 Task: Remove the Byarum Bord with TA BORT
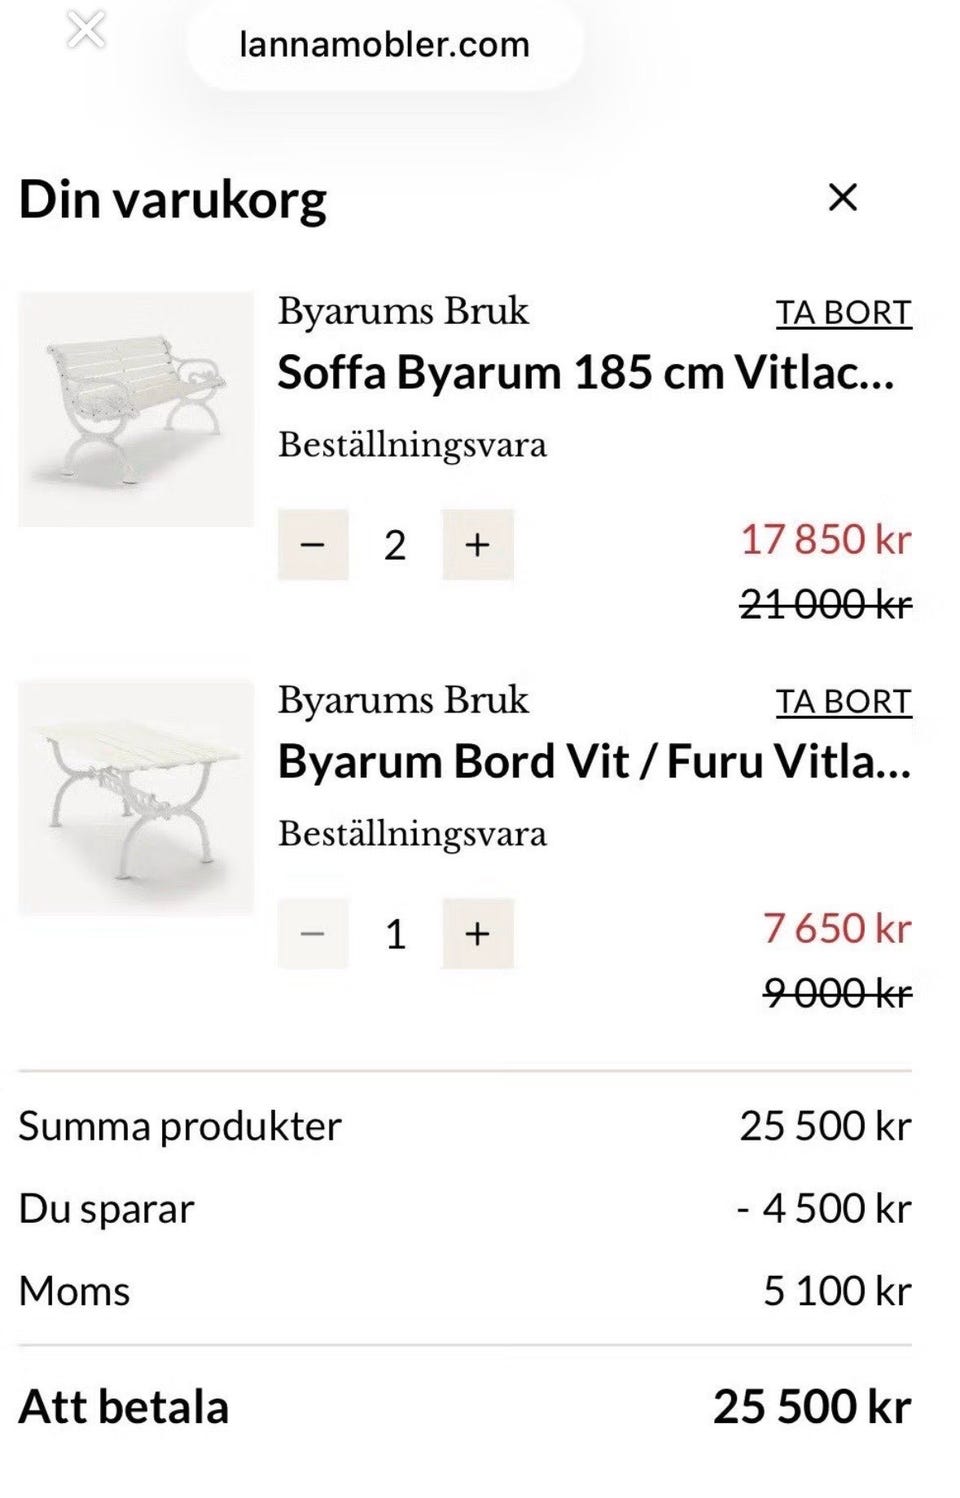844,702
